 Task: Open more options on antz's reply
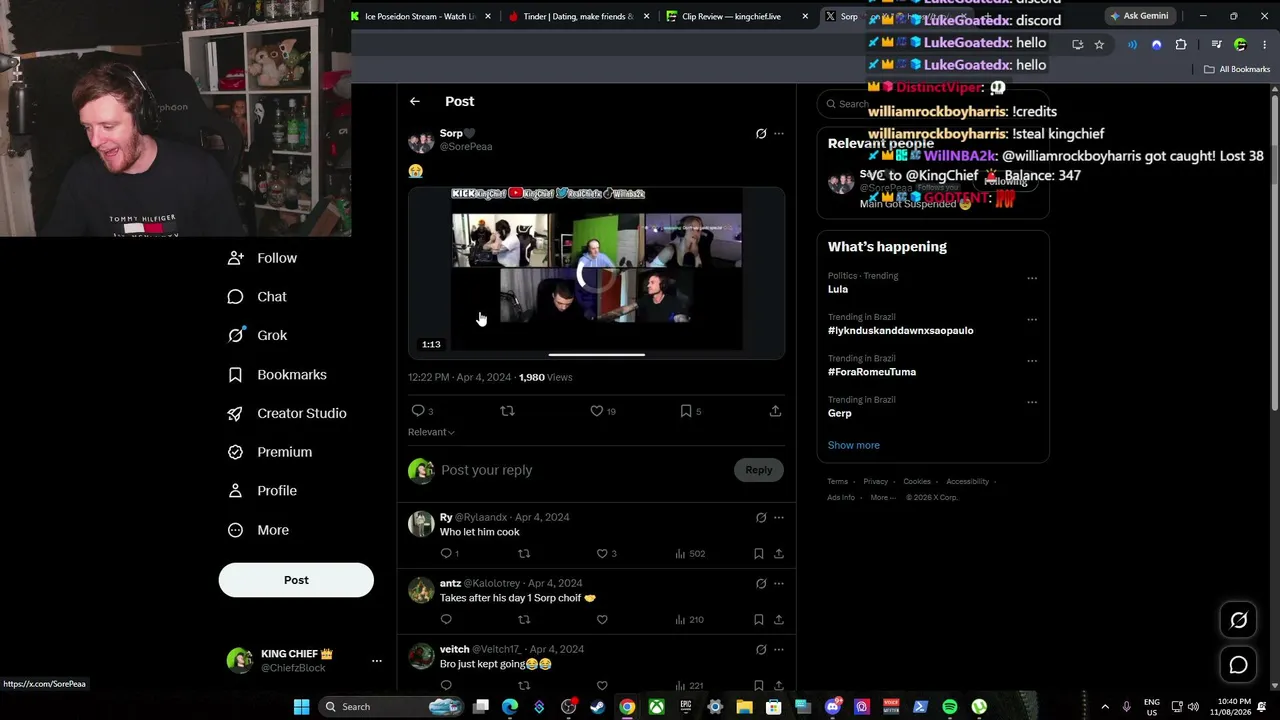pos(779,583)
